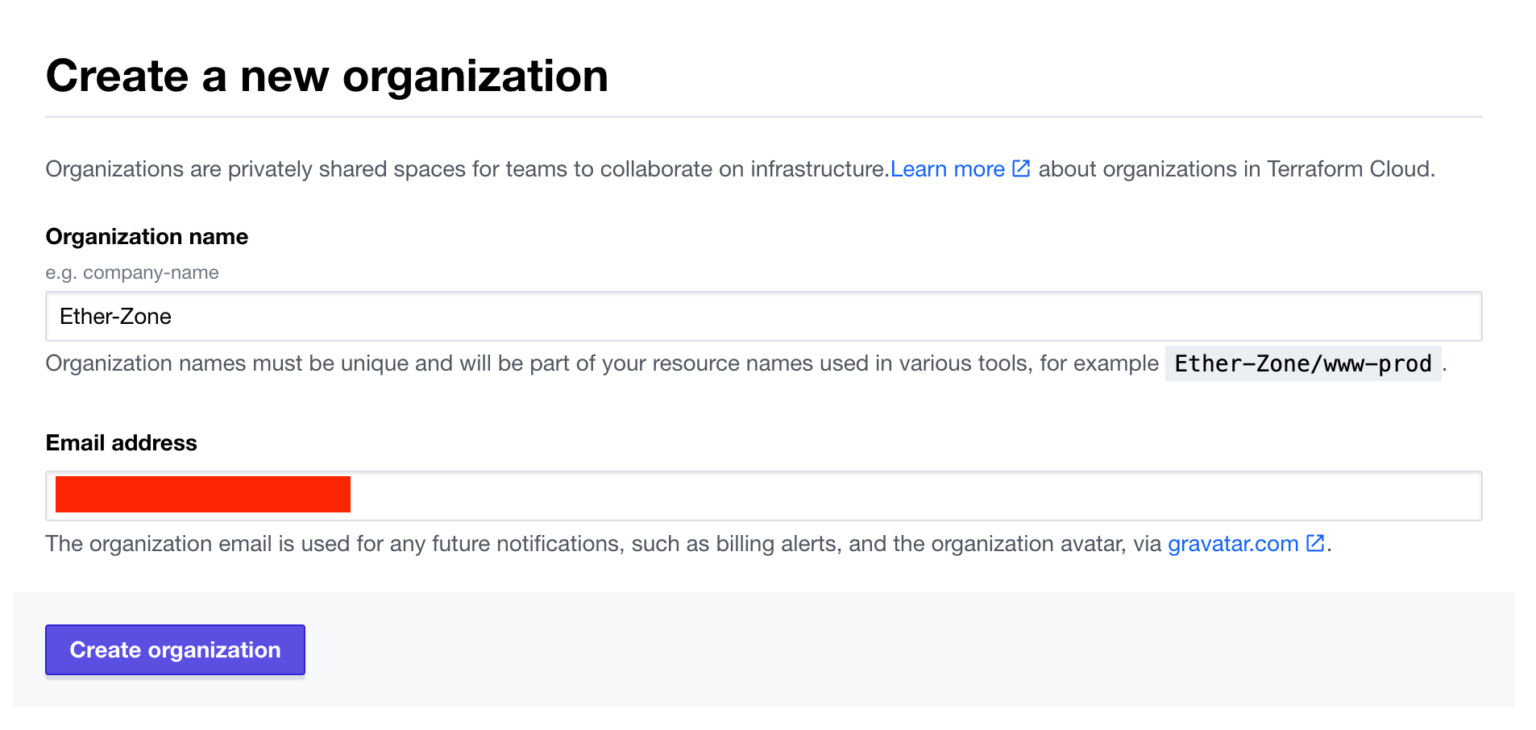Click the Organization name label
The width and height of the screenshot is (1536, 730).
(x=146, y=236)
